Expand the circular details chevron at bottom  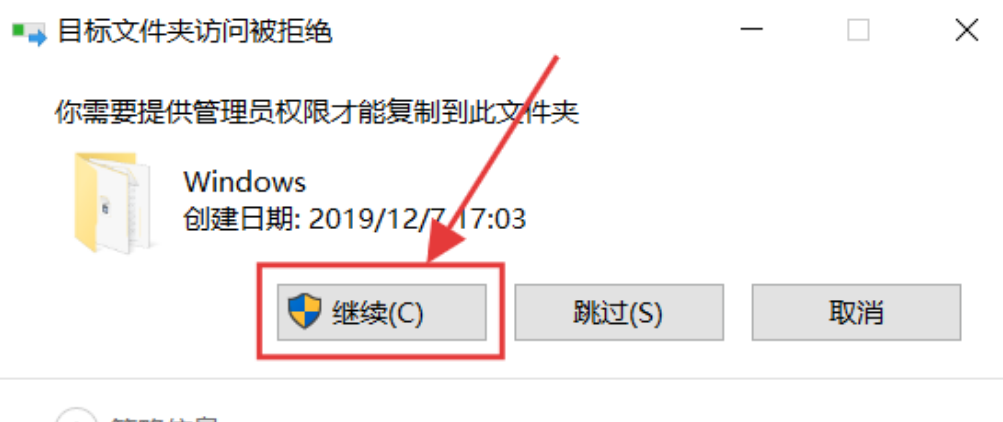click(75, 416)
